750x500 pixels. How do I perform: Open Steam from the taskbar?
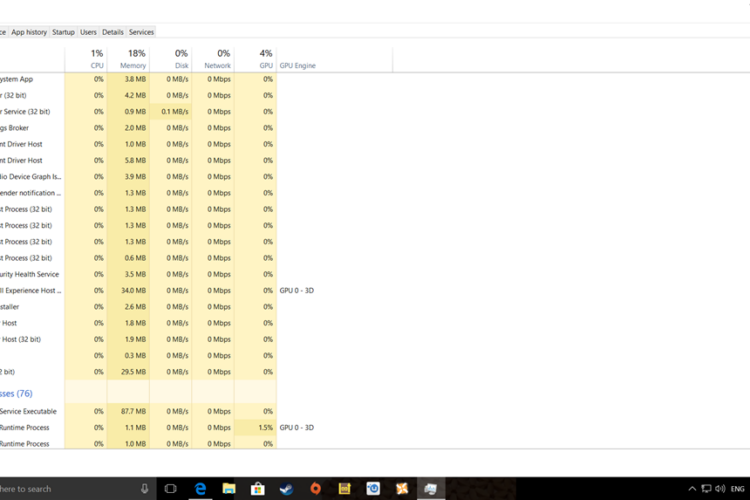[287, 488]
